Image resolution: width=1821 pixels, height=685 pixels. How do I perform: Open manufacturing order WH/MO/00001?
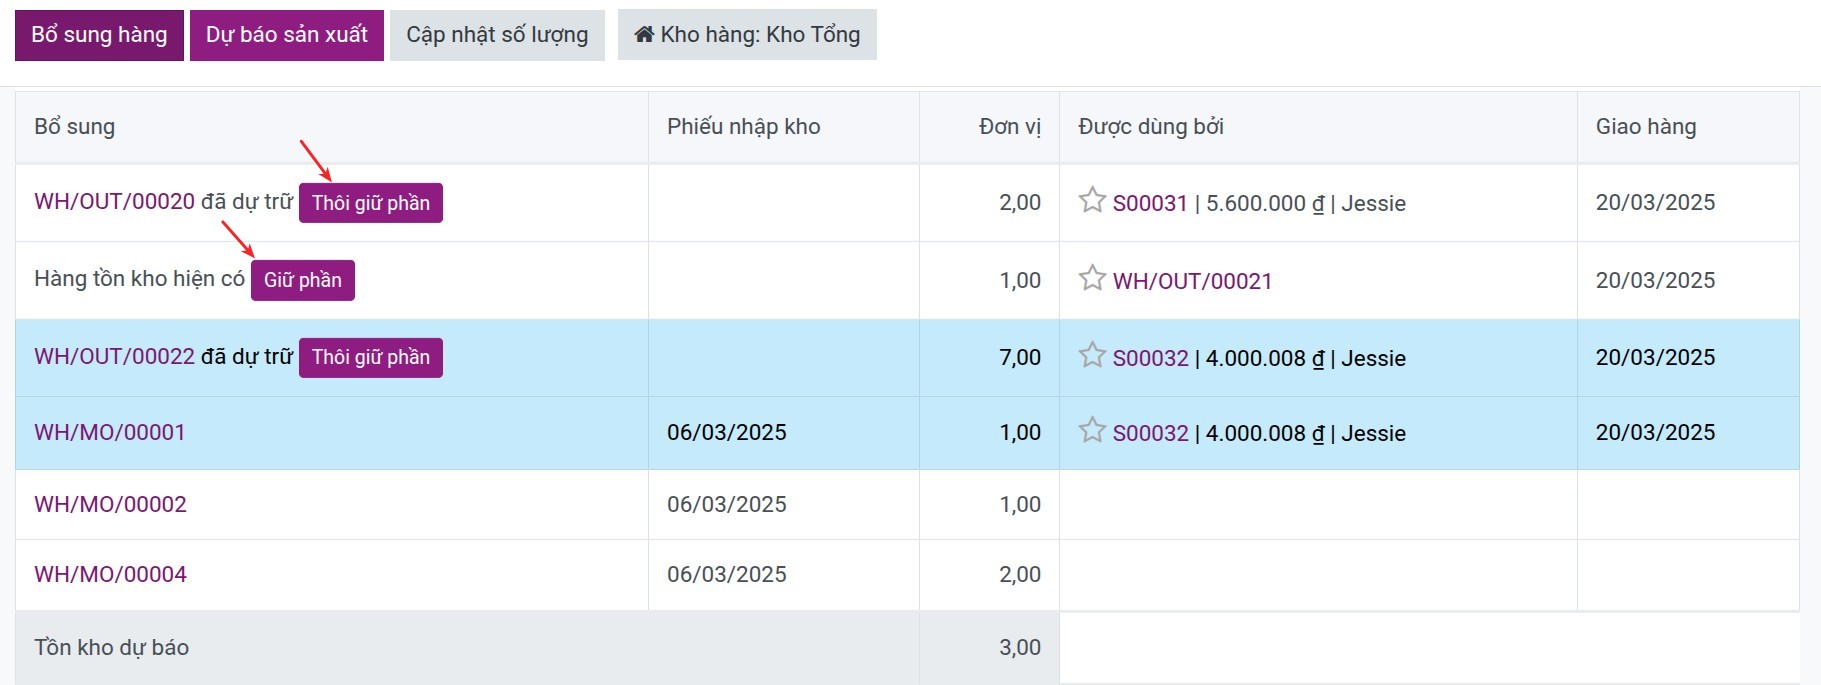click(110, 433)
